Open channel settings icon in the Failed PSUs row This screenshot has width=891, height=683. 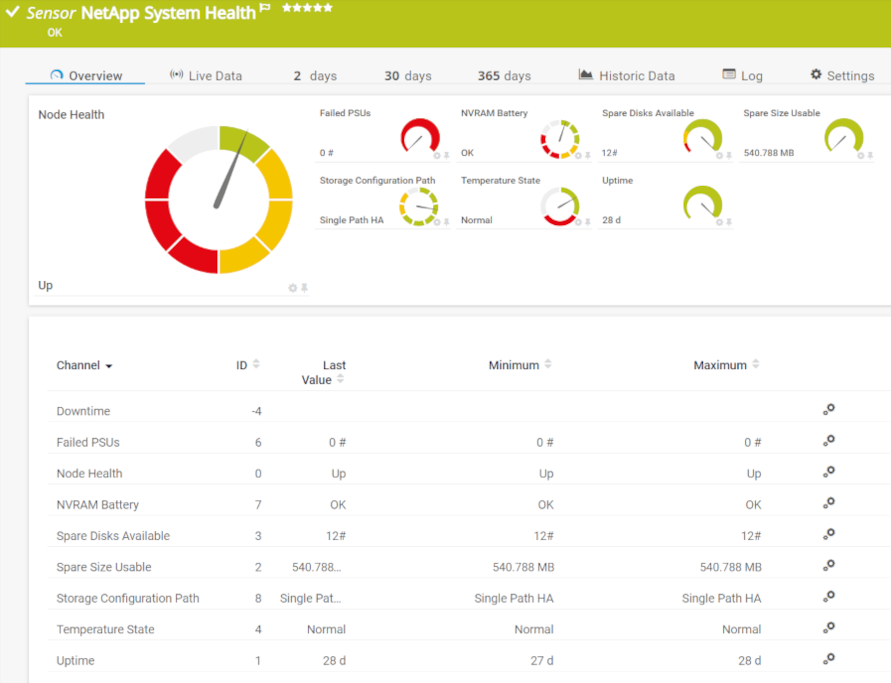pyautogui.click(x=828, y=441)
